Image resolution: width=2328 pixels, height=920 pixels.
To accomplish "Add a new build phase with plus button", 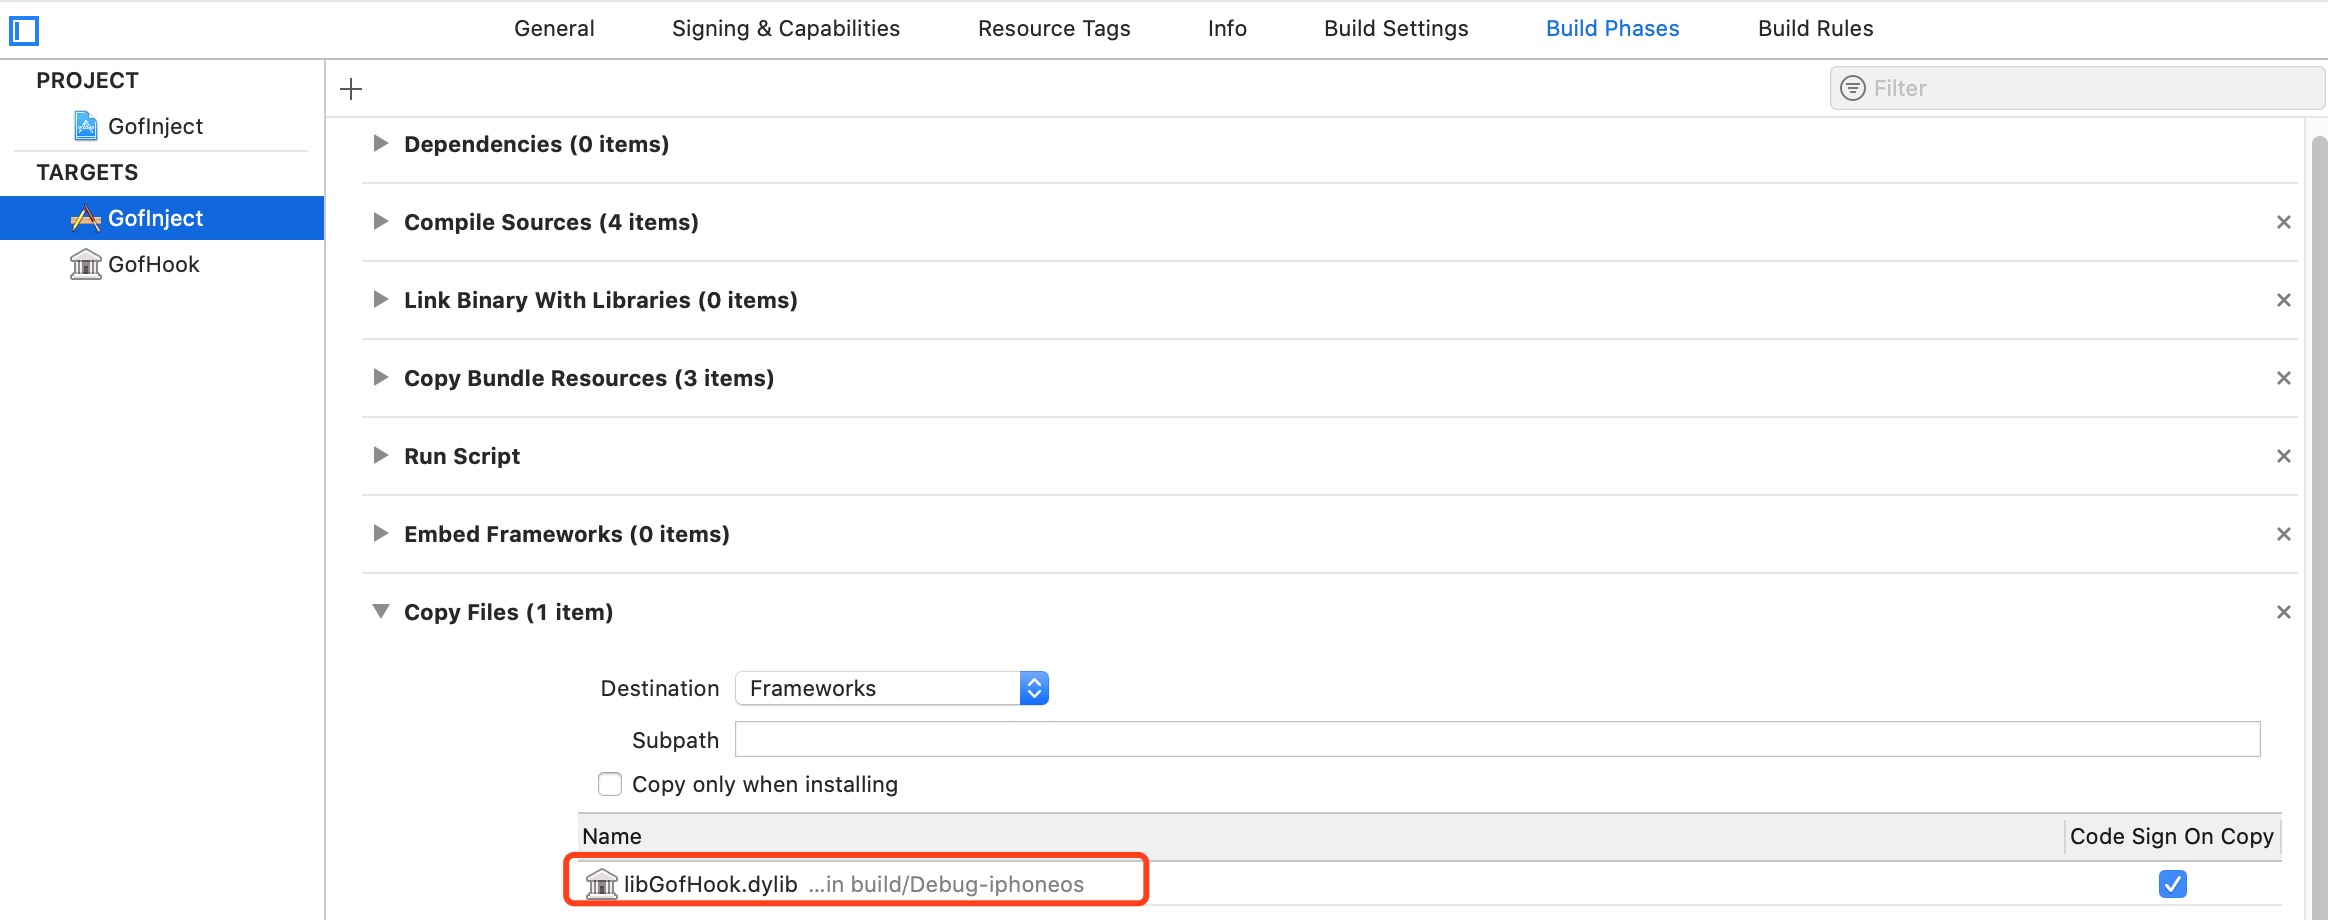I will tap(351, 89).
